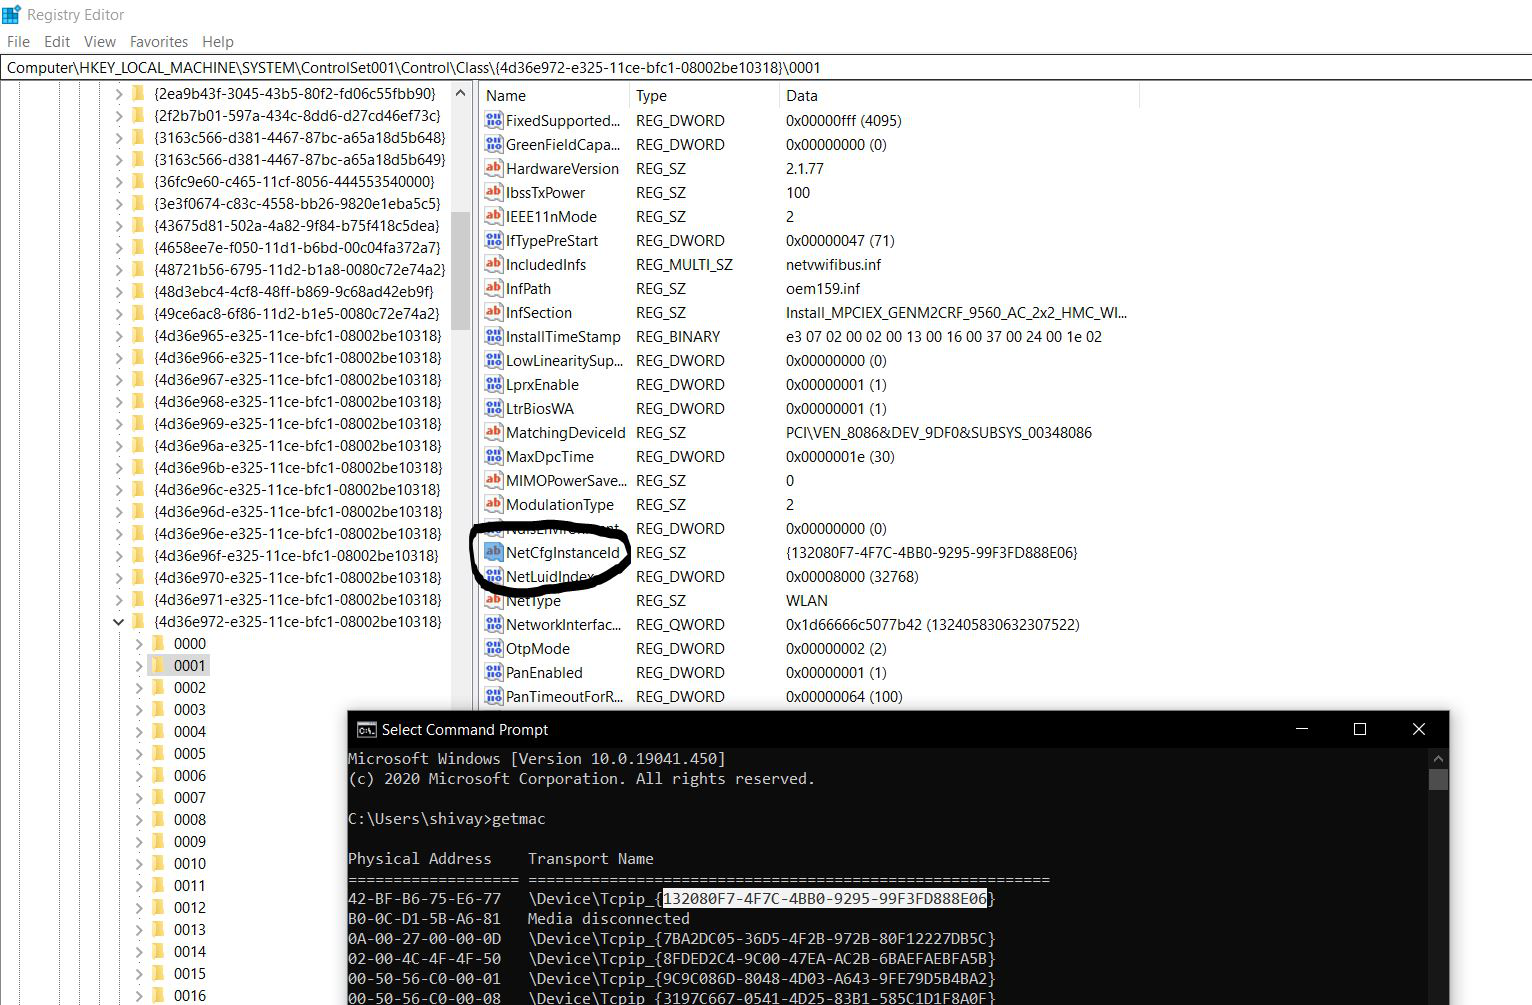Click the tree pane vertical scrollbar thumb
Screen dimensions: 1532x1005
pyautogui.click(x=460, y=270)
